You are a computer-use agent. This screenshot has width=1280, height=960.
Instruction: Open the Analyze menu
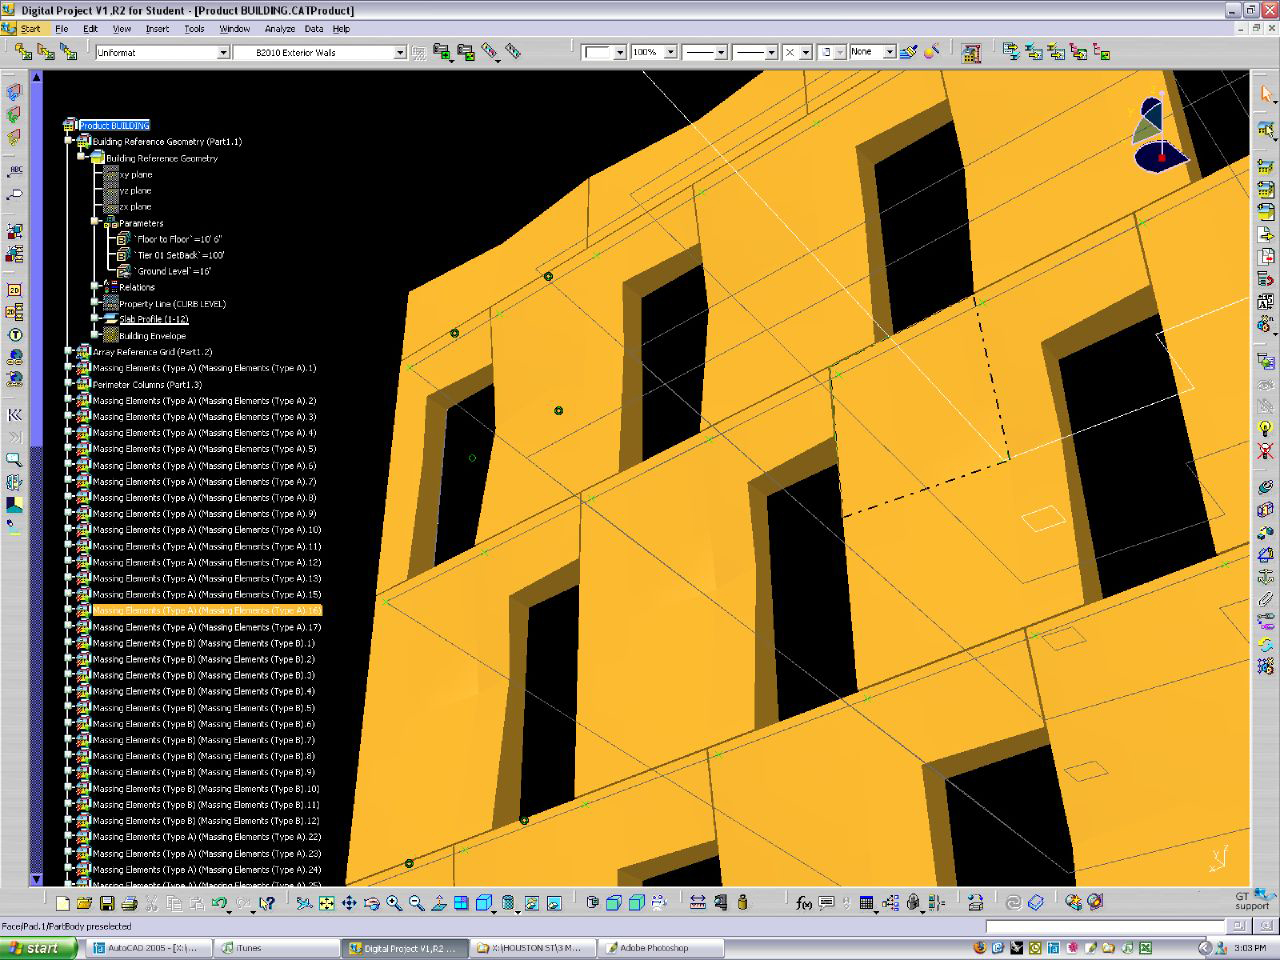pyautogui.click(x=279, y=29)
